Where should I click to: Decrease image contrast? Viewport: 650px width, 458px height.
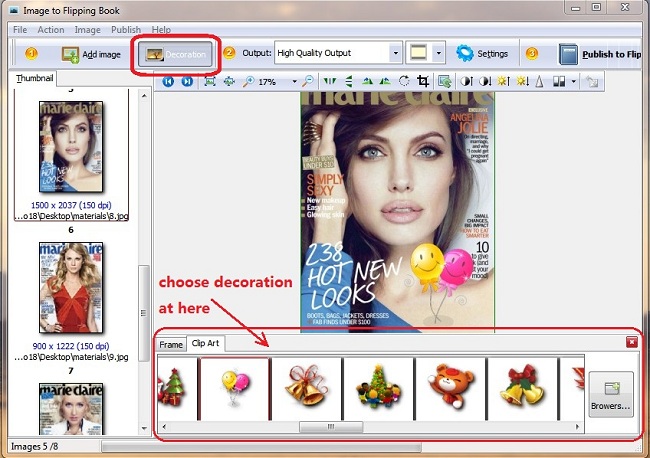click(x=485, y=81)
